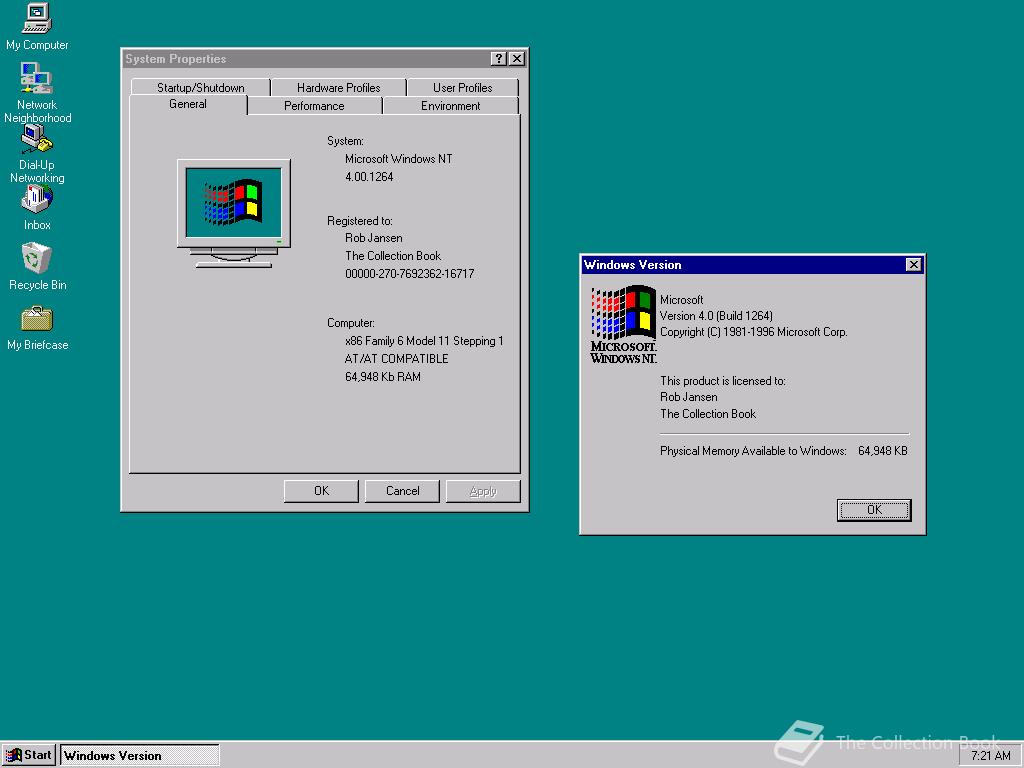
Task: Select the Recycle Bin icon
Action: [37, 259]
